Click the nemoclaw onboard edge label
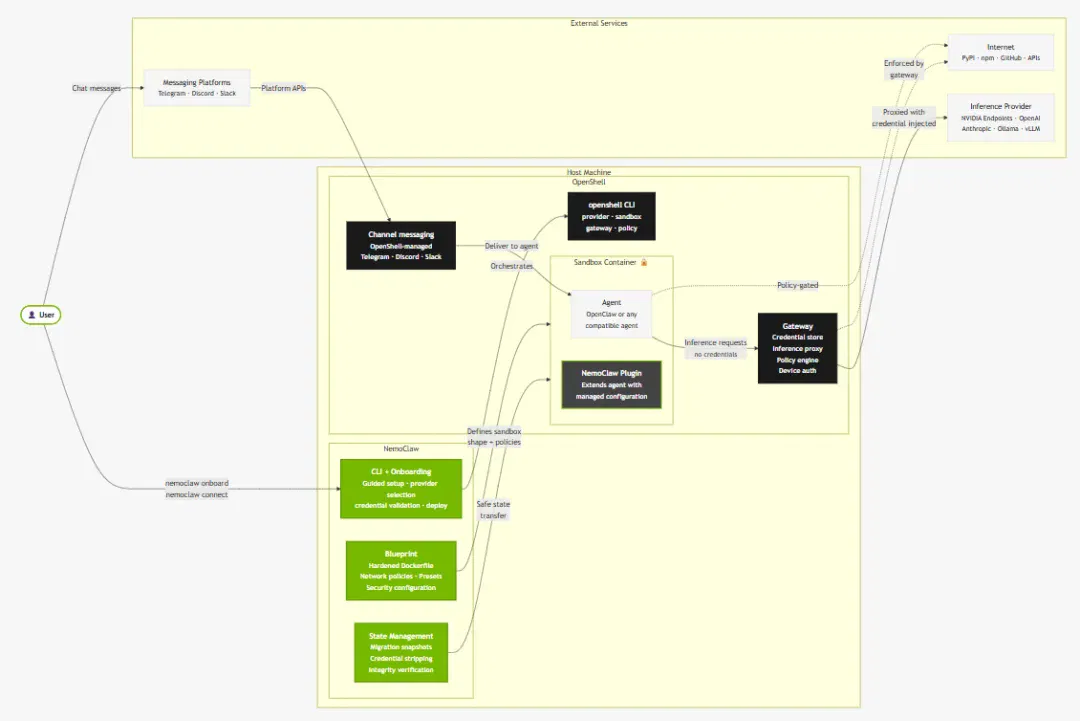The height and width of the screenshot is (721, 1080). coord(197,483)
